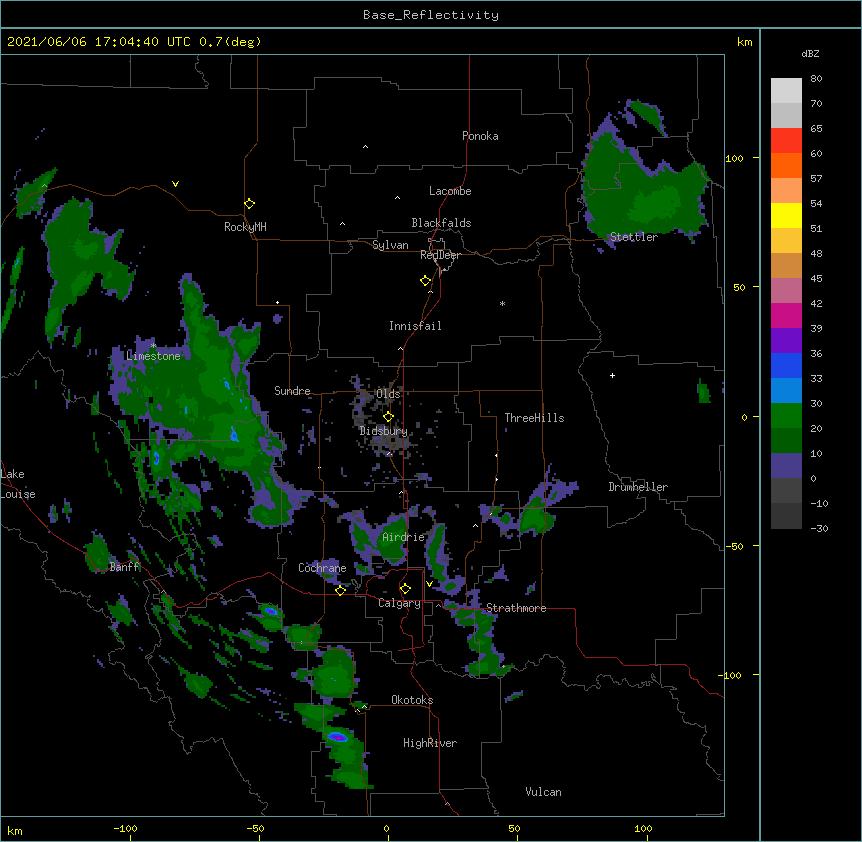Click the Strathmore city label

pyautogui.click(x=516, y=608)
